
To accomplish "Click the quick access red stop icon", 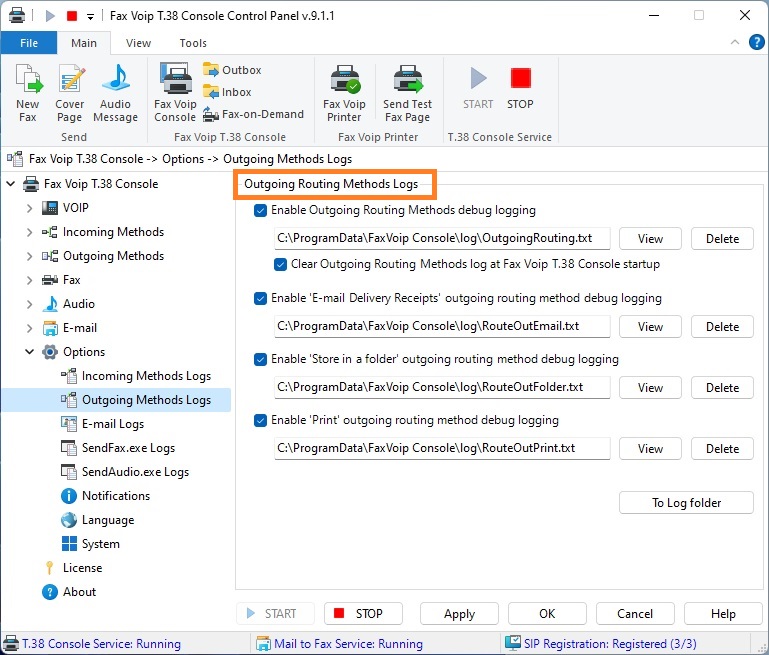I will 72,16.
